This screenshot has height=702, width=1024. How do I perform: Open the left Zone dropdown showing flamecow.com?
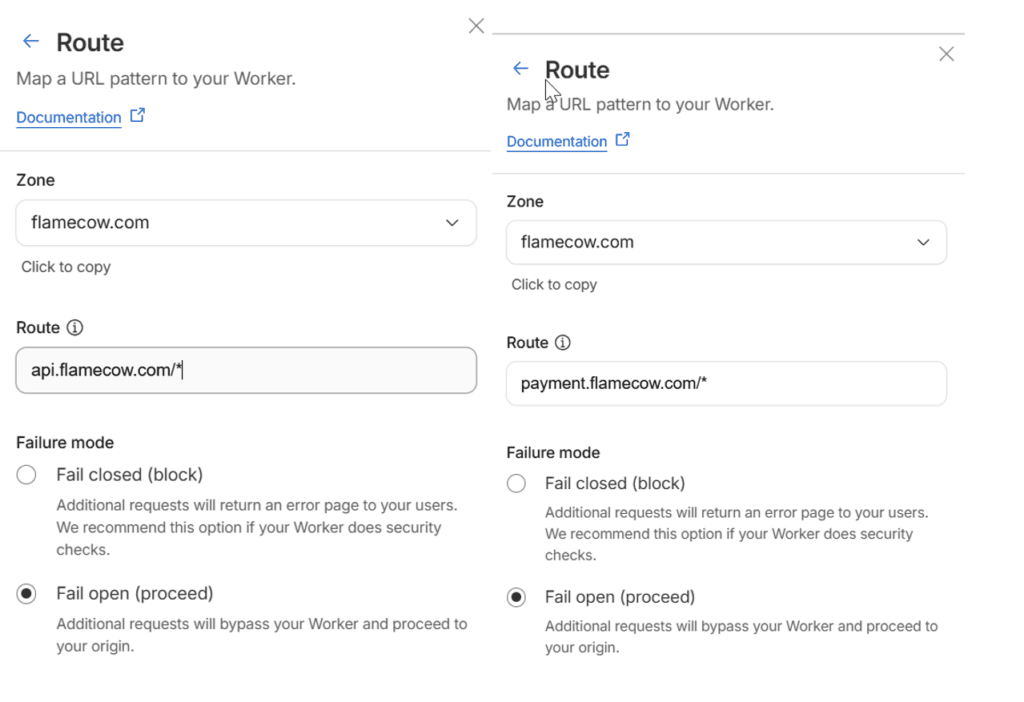coord(245,223)
